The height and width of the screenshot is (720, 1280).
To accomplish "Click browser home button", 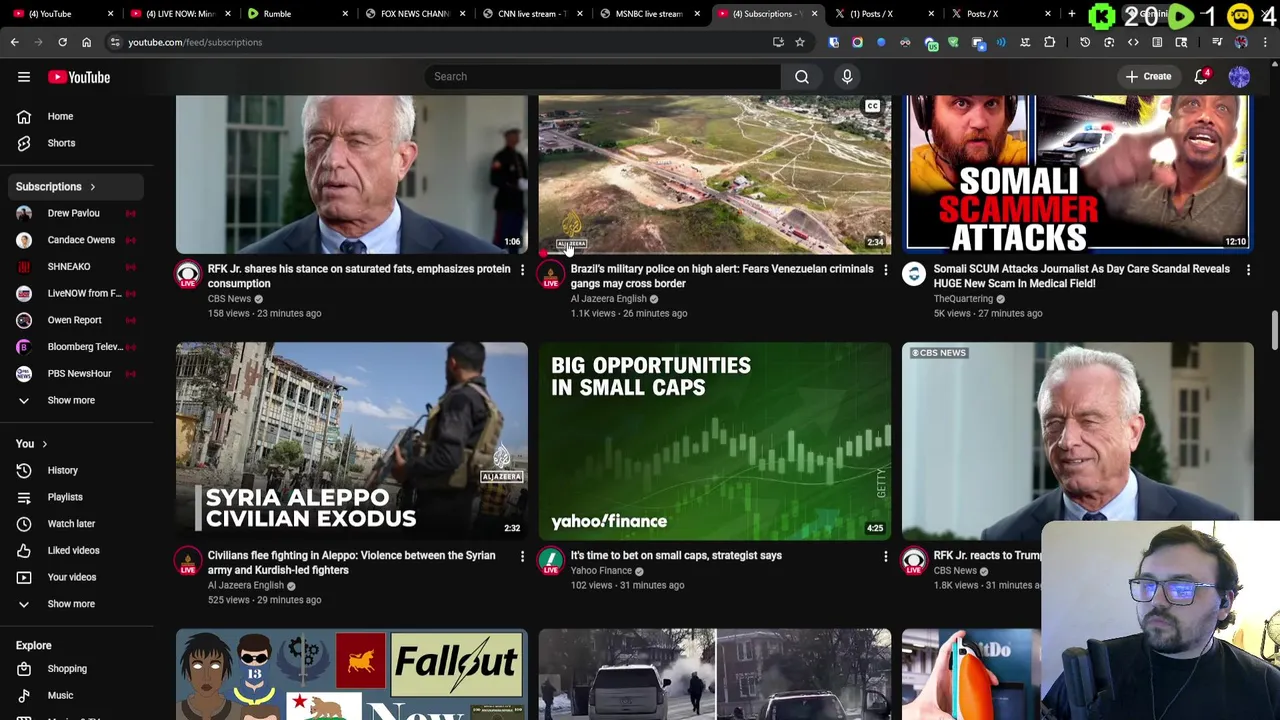I will point(86,42).
